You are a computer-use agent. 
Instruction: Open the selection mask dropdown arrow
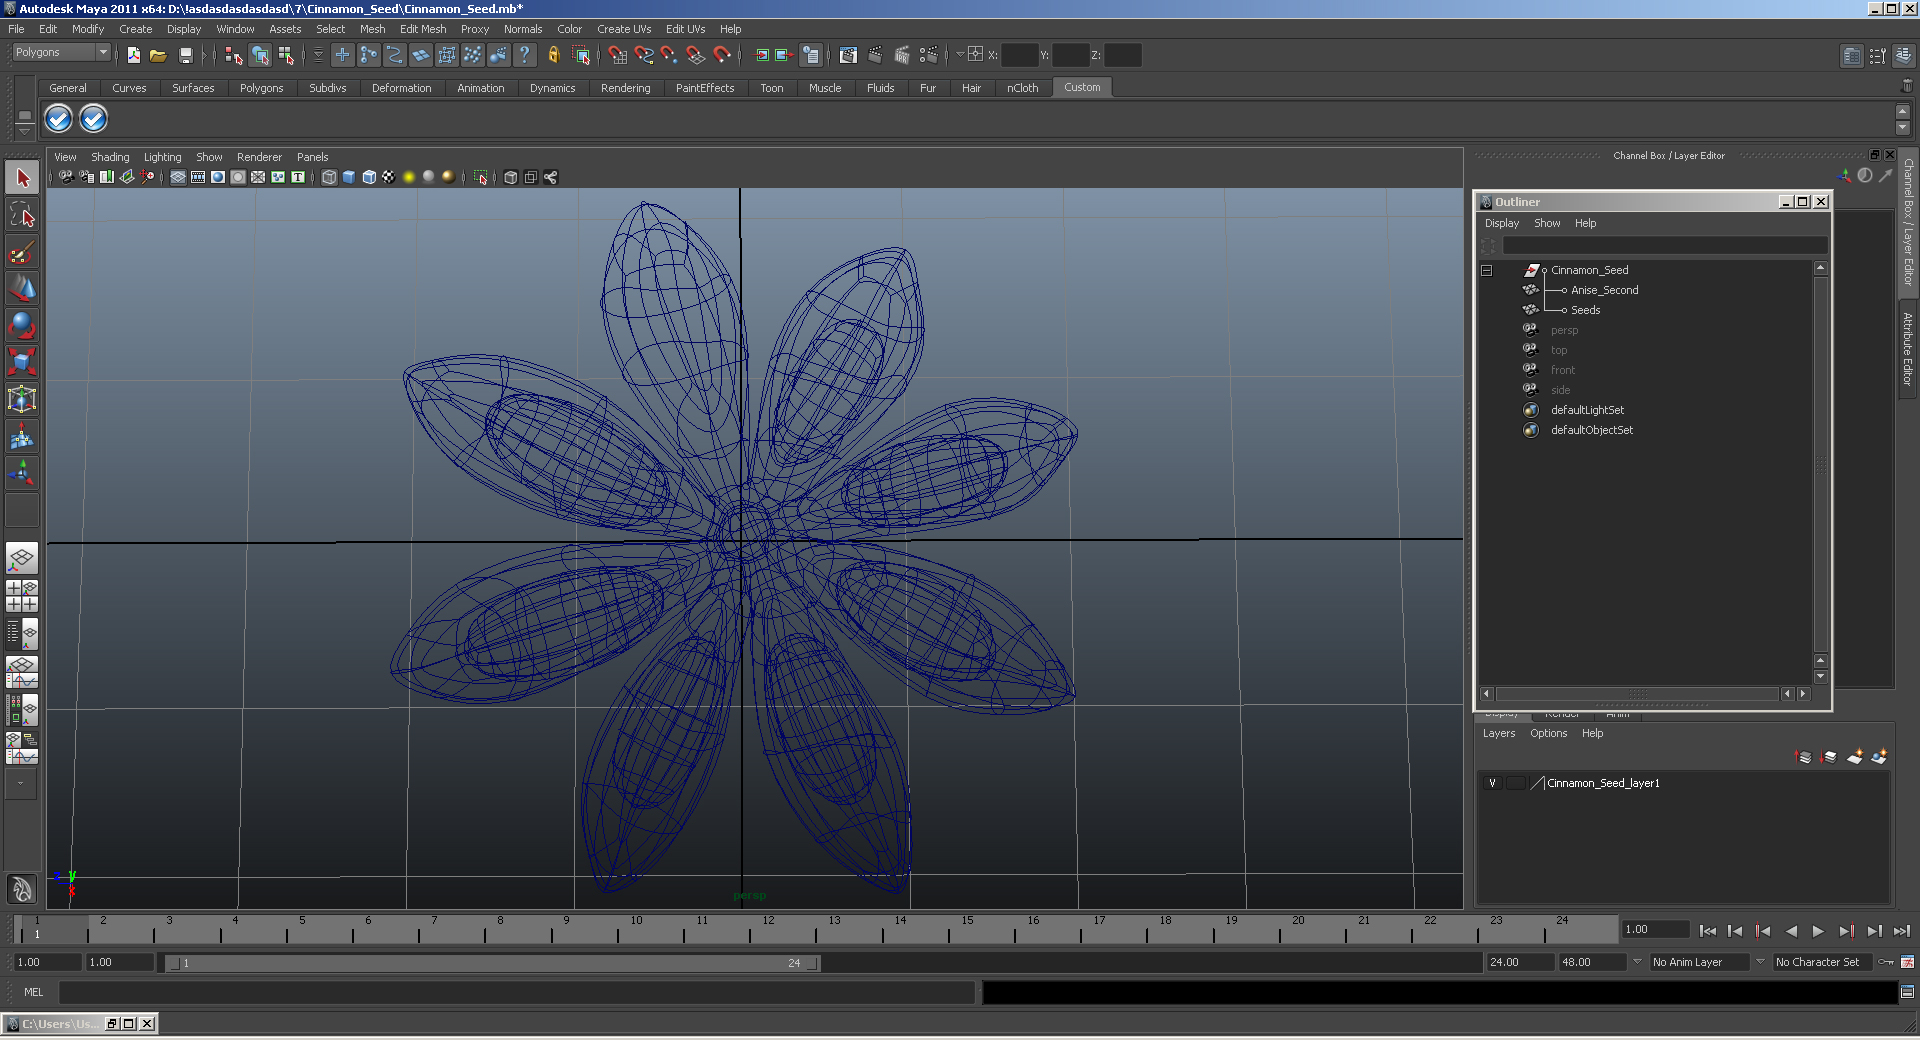tap(318, 55)
